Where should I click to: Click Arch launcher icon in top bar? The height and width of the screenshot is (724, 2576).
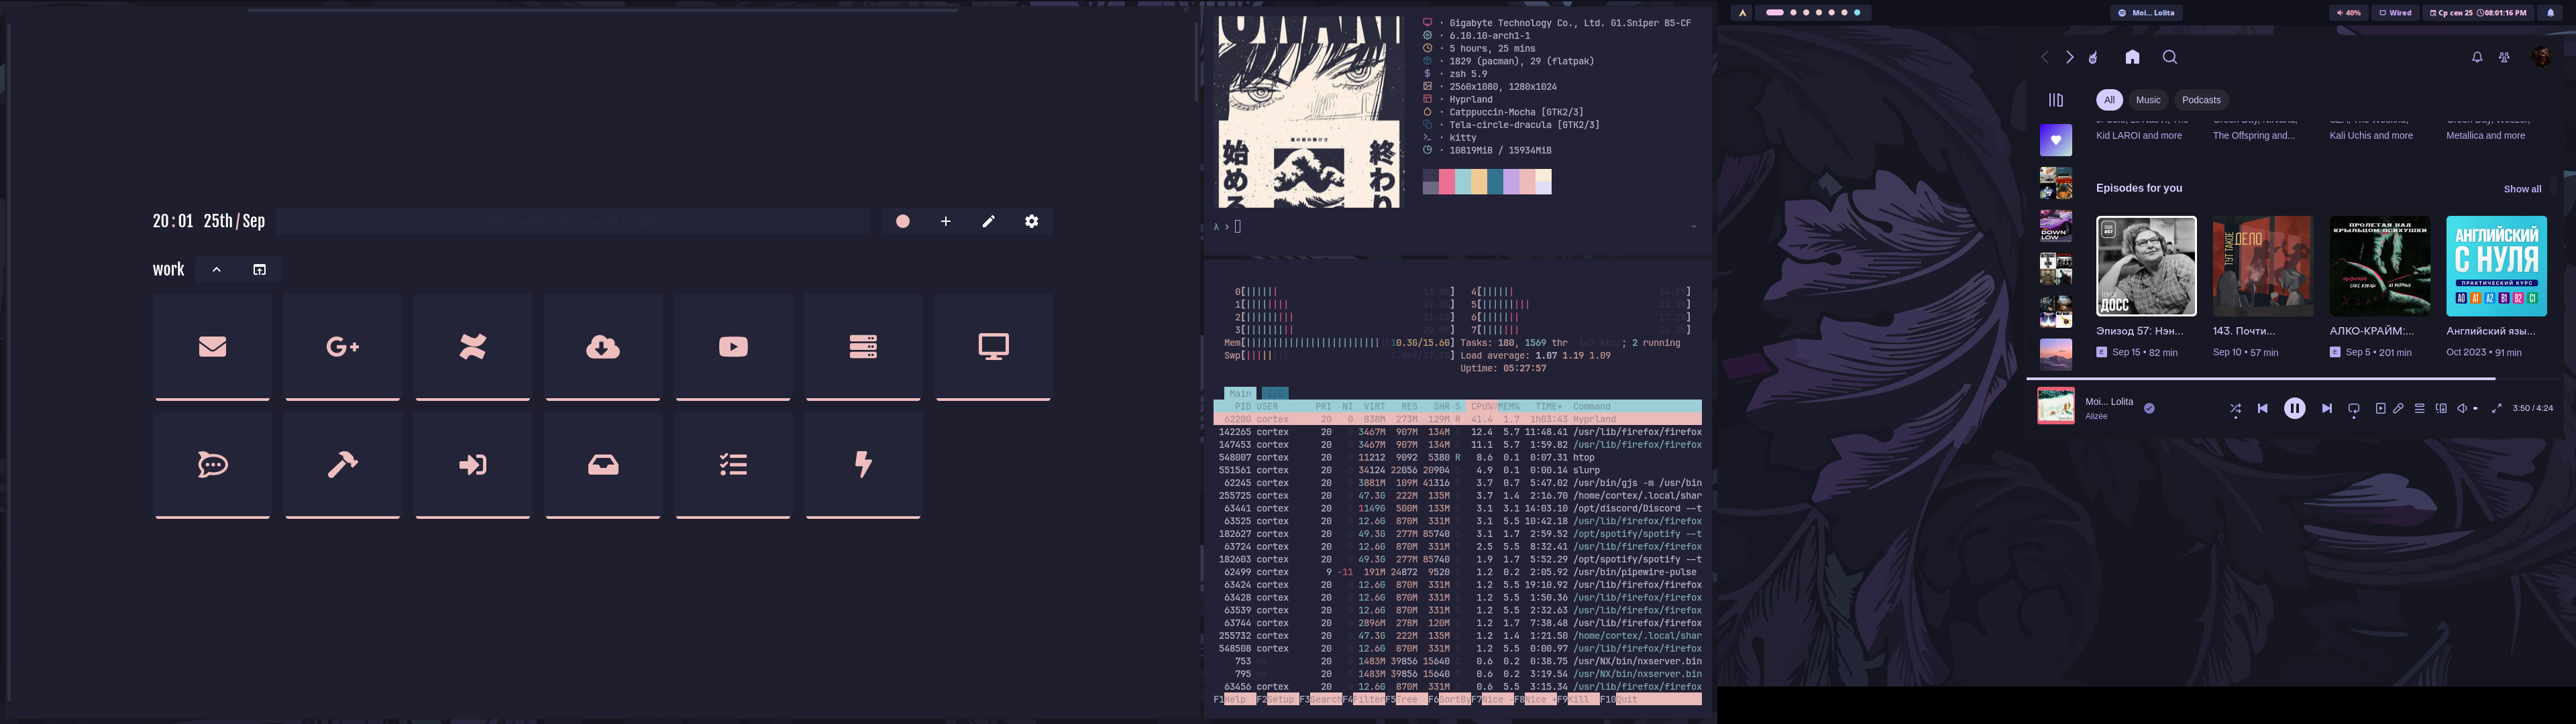tap(1743, 13)
